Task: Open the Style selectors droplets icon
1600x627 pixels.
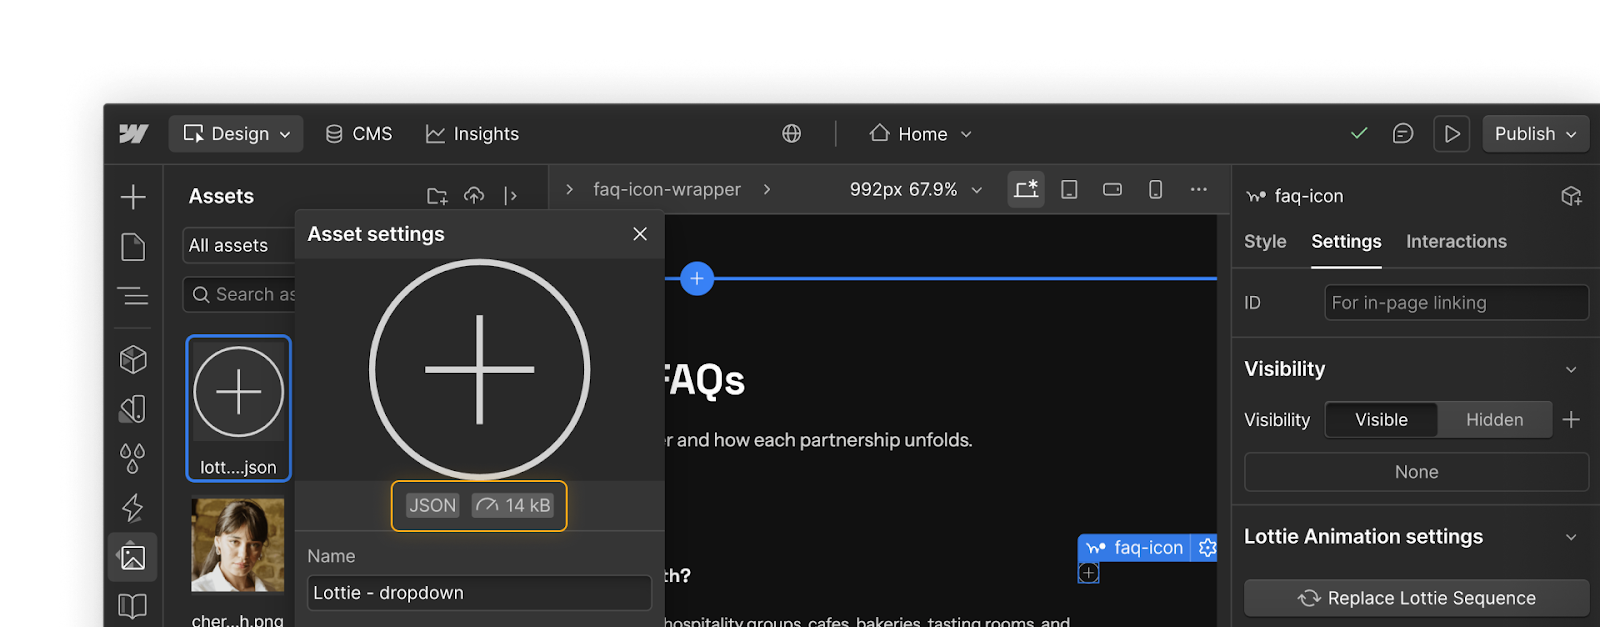Action: tap(133, 459)
